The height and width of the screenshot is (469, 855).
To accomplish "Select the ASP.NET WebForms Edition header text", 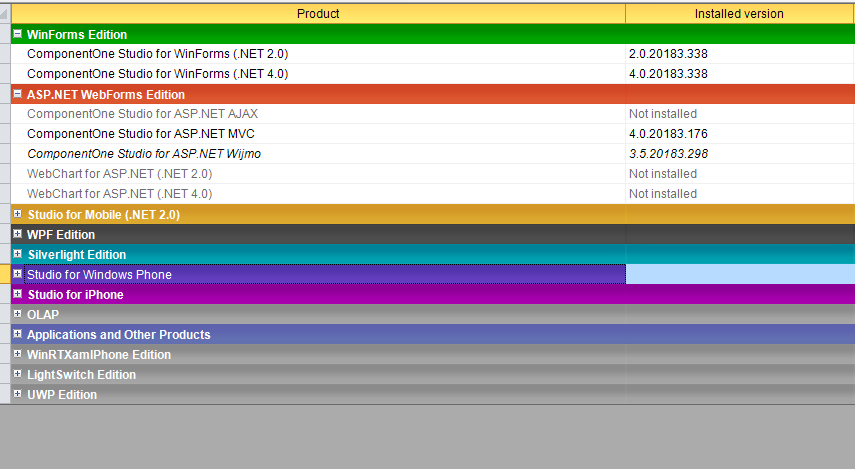I will pyautogui.click(x=106, y=94).
